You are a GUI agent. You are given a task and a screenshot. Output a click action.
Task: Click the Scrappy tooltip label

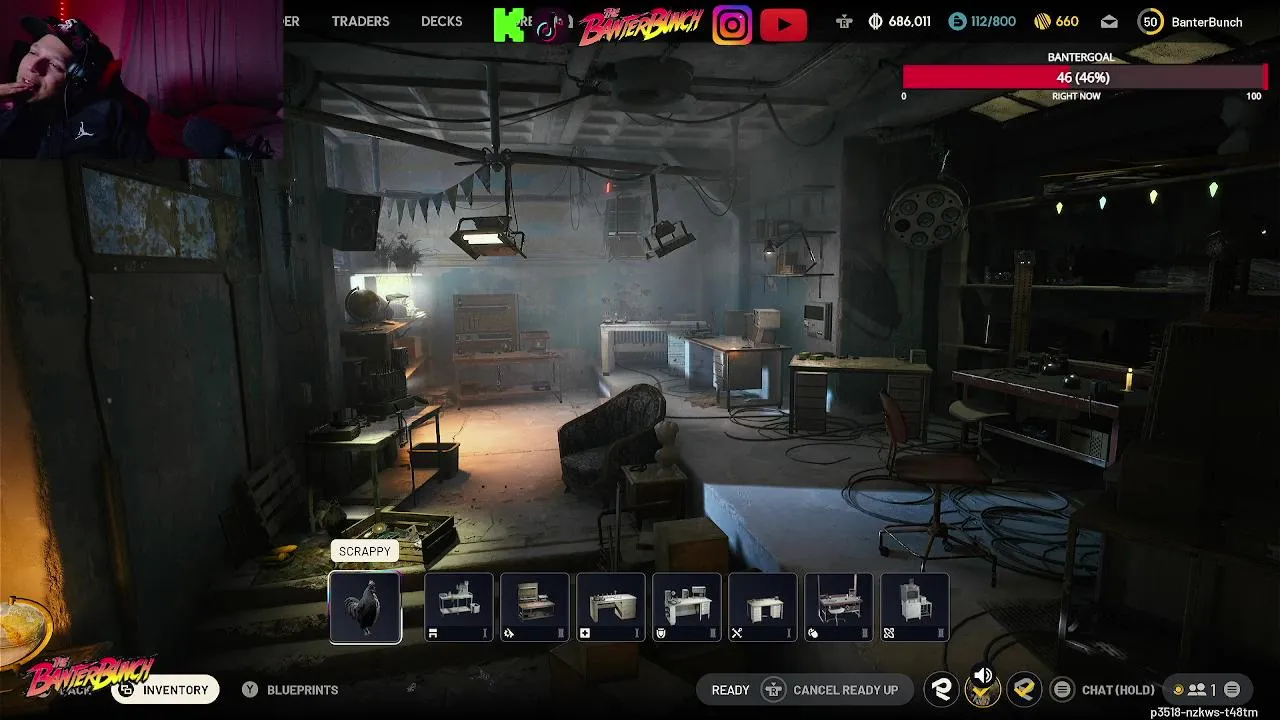(365, 551)
